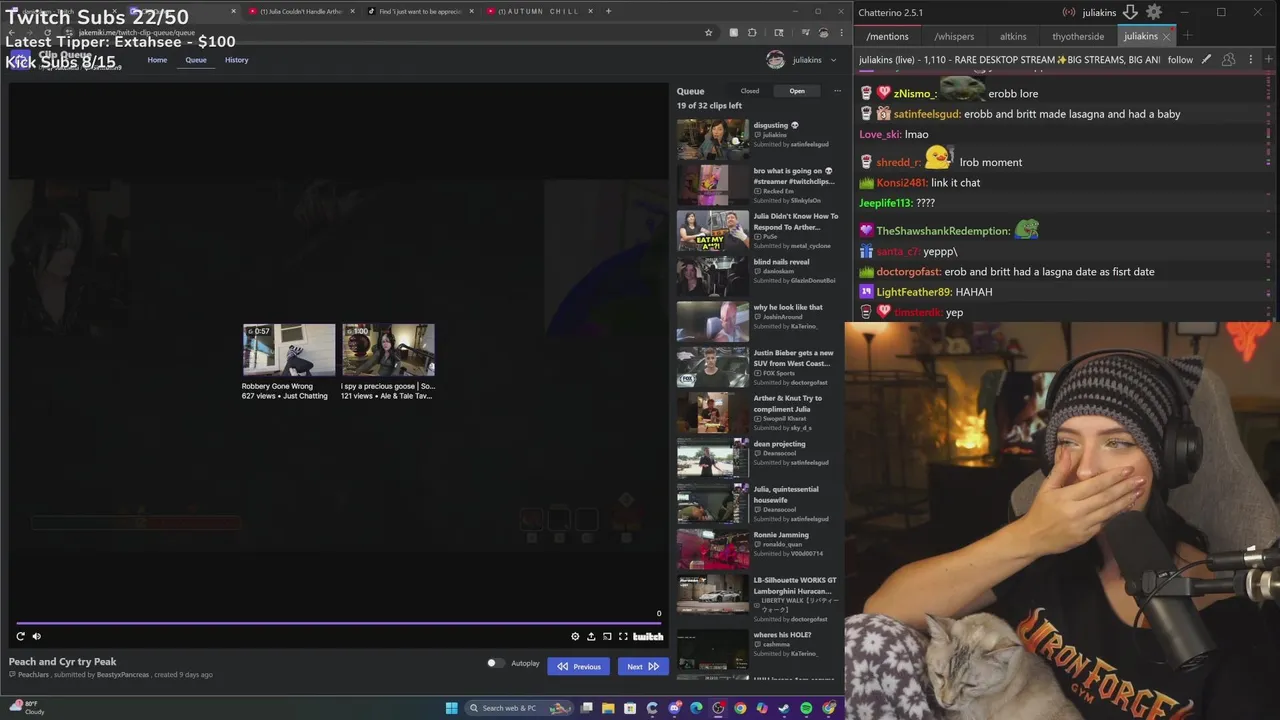
Task: Toggle the Autoplay switch
Action: [494, 663]
